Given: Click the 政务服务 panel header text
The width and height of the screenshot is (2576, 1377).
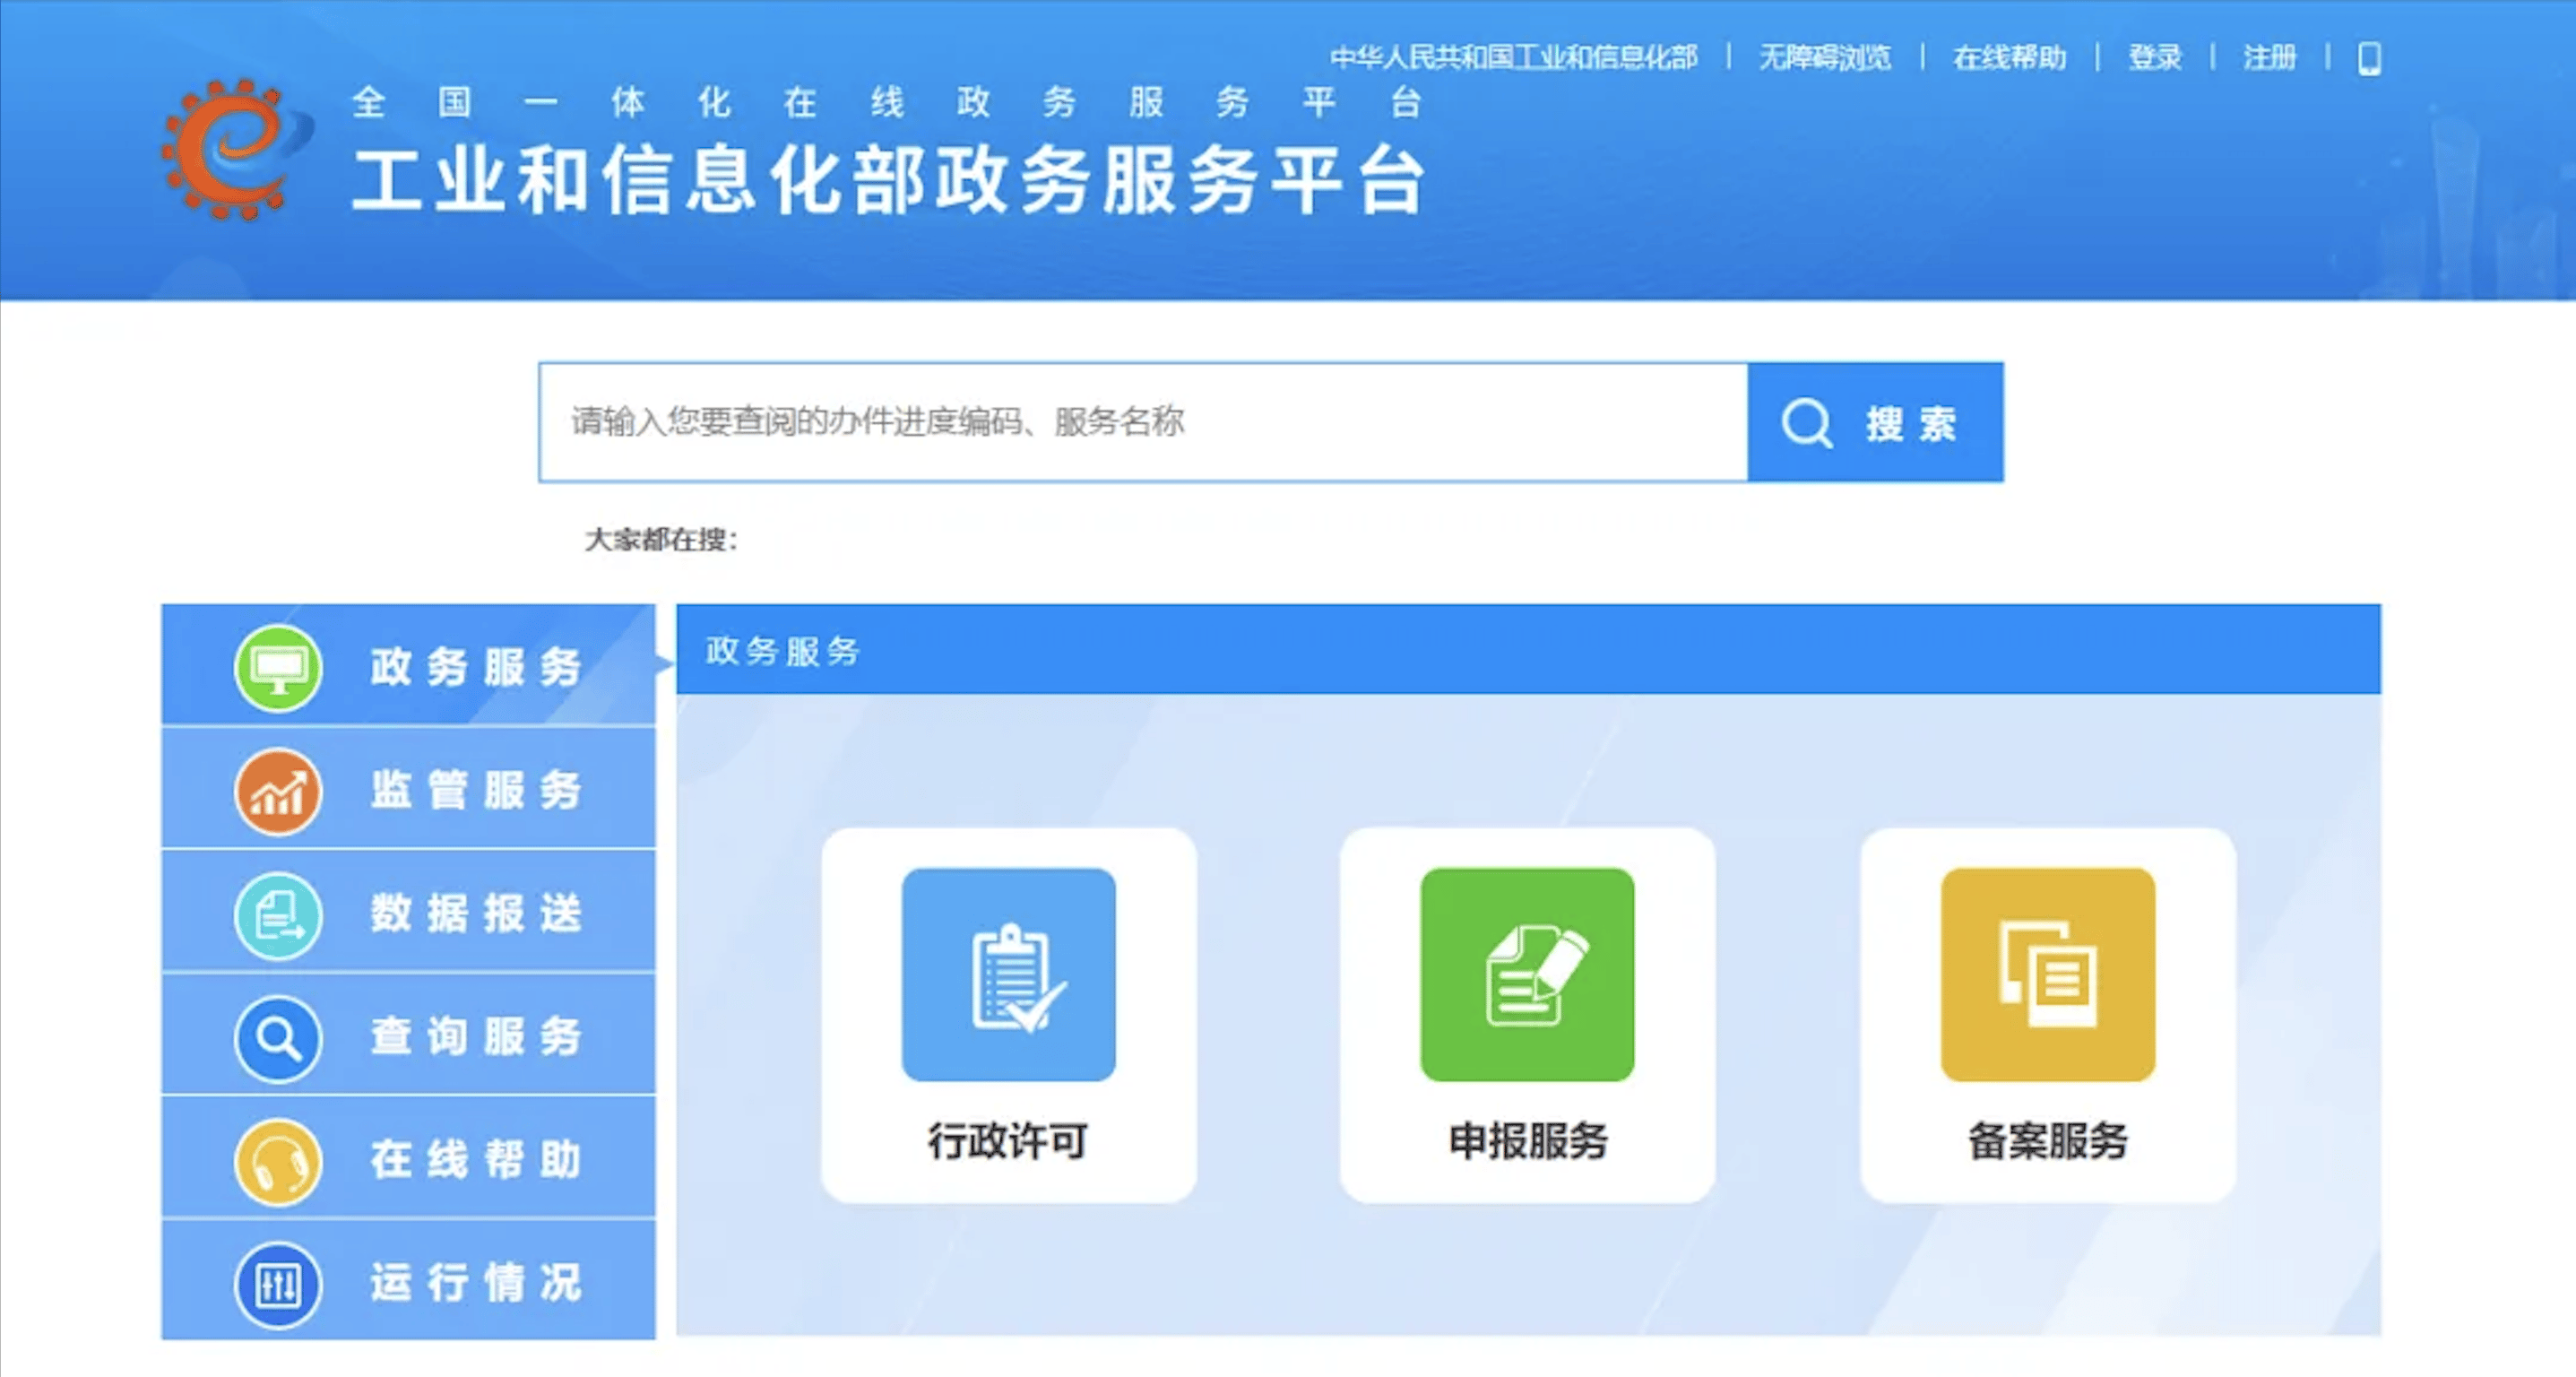Looking at the screenshot, I should pos(783,651).
